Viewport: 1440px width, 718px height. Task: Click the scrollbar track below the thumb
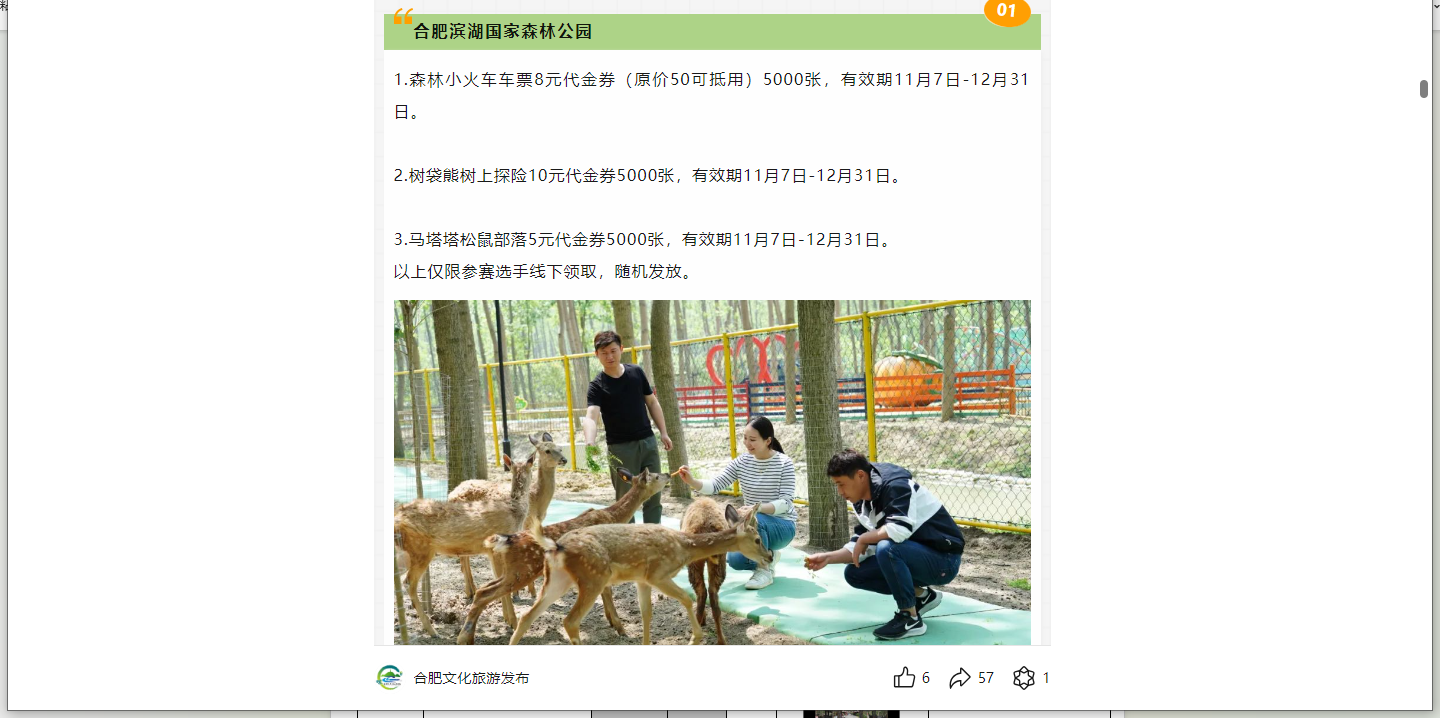point(1424,400)
